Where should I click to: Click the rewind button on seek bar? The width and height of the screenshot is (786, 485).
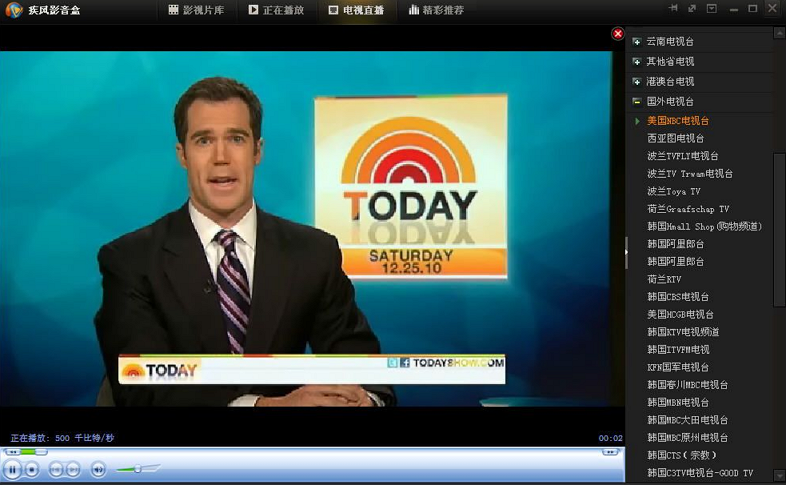[x=13, y=452]
